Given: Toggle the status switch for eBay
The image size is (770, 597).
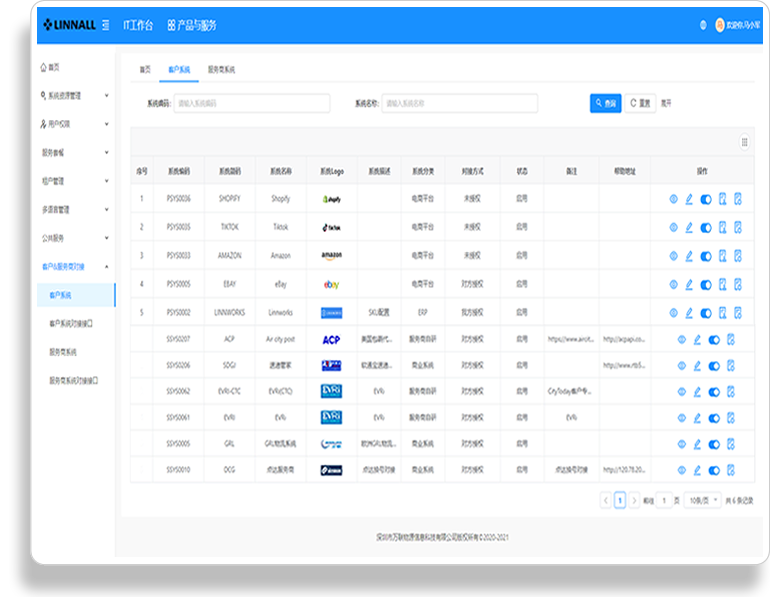Looking at the screenshot, I should coord(706,285).
